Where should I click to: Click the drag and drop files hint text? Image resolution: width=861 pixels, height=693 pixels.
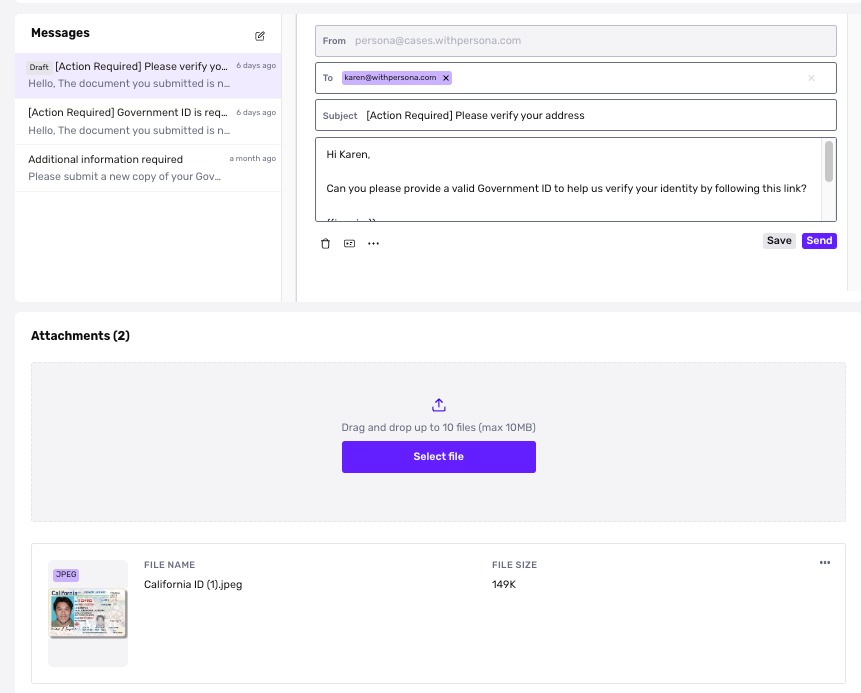point(439,427)
